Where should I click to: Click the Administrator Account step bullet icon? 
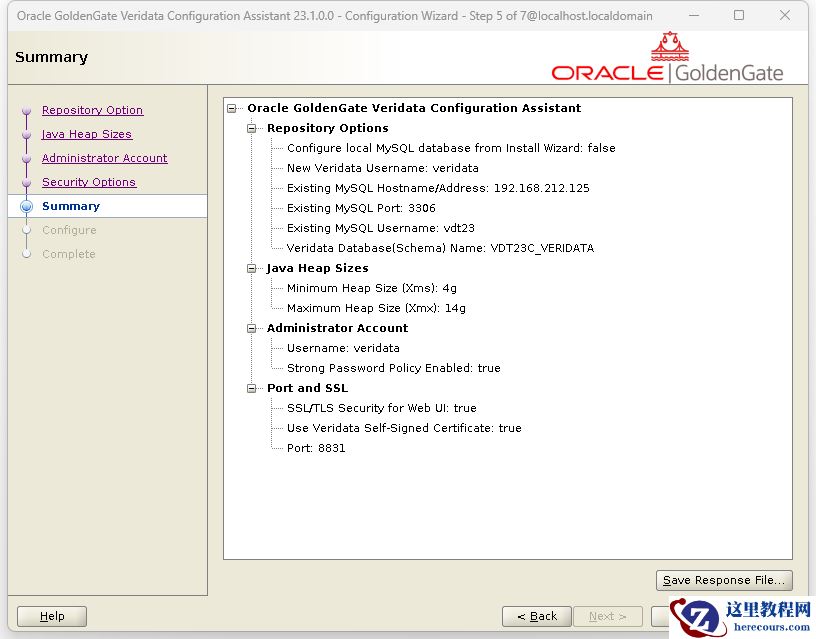click(27, 158)
